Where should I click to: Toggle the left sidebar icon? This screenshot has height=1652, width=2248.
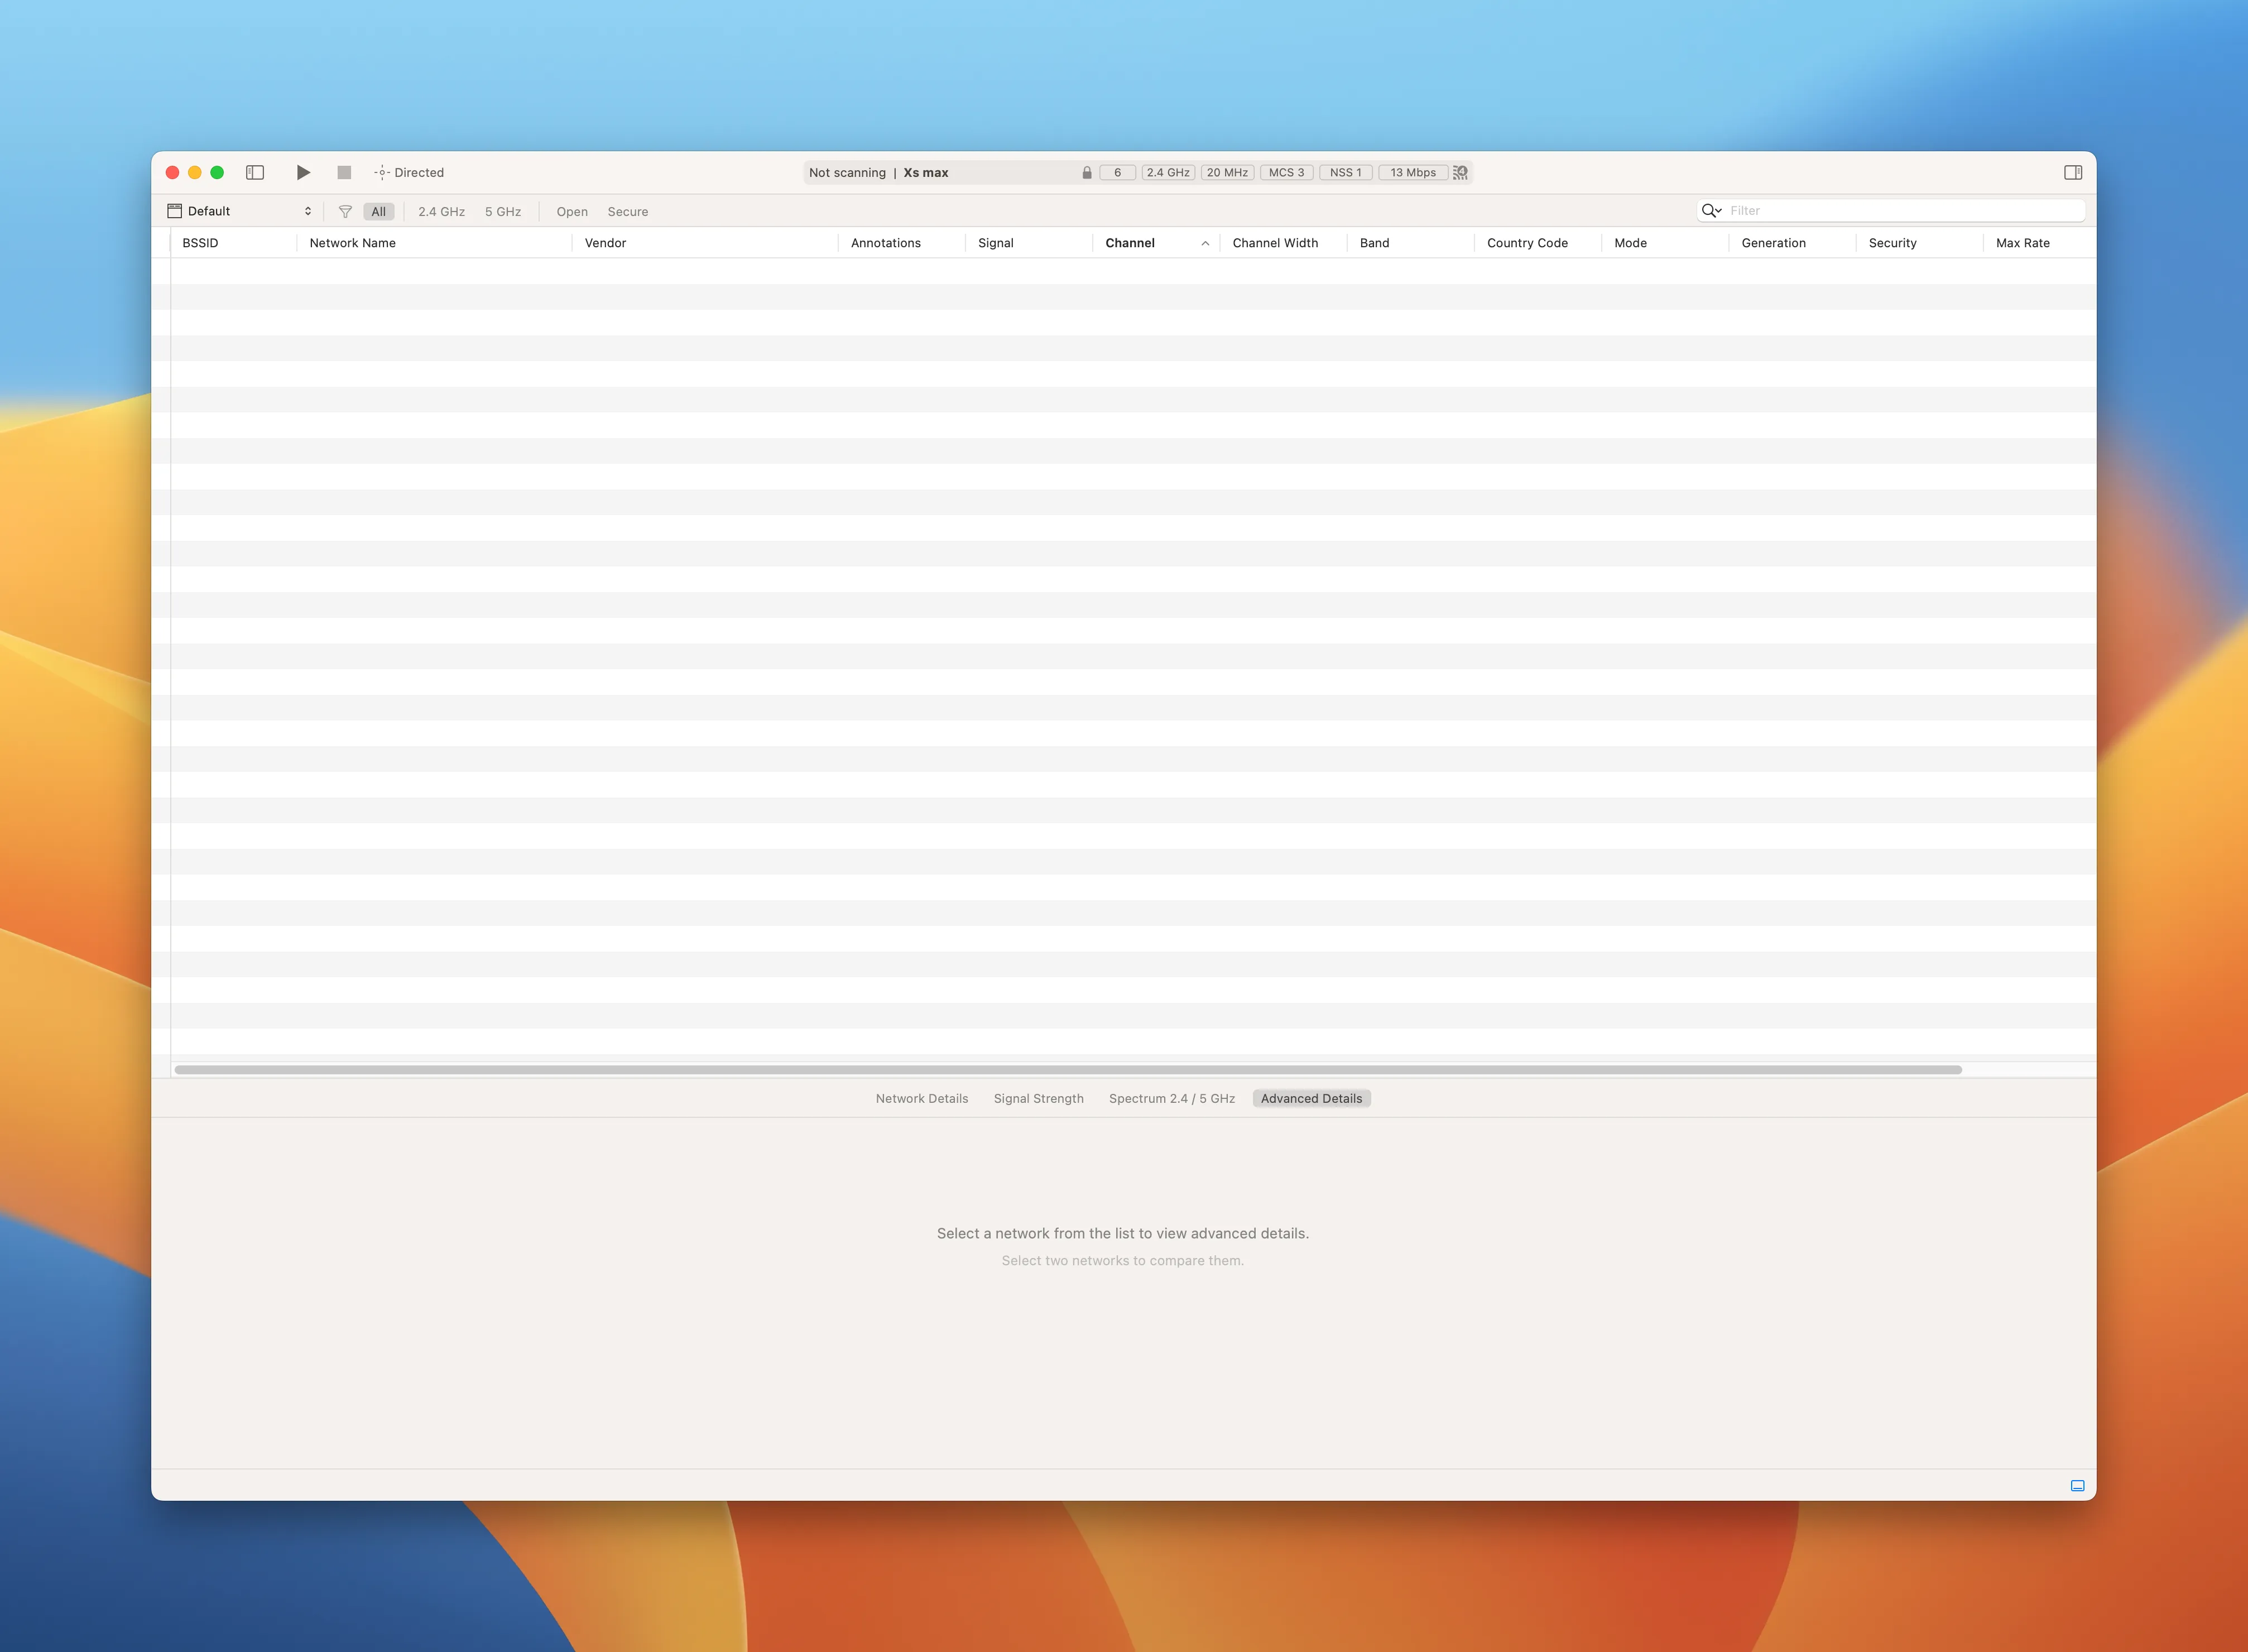[255, 172]
